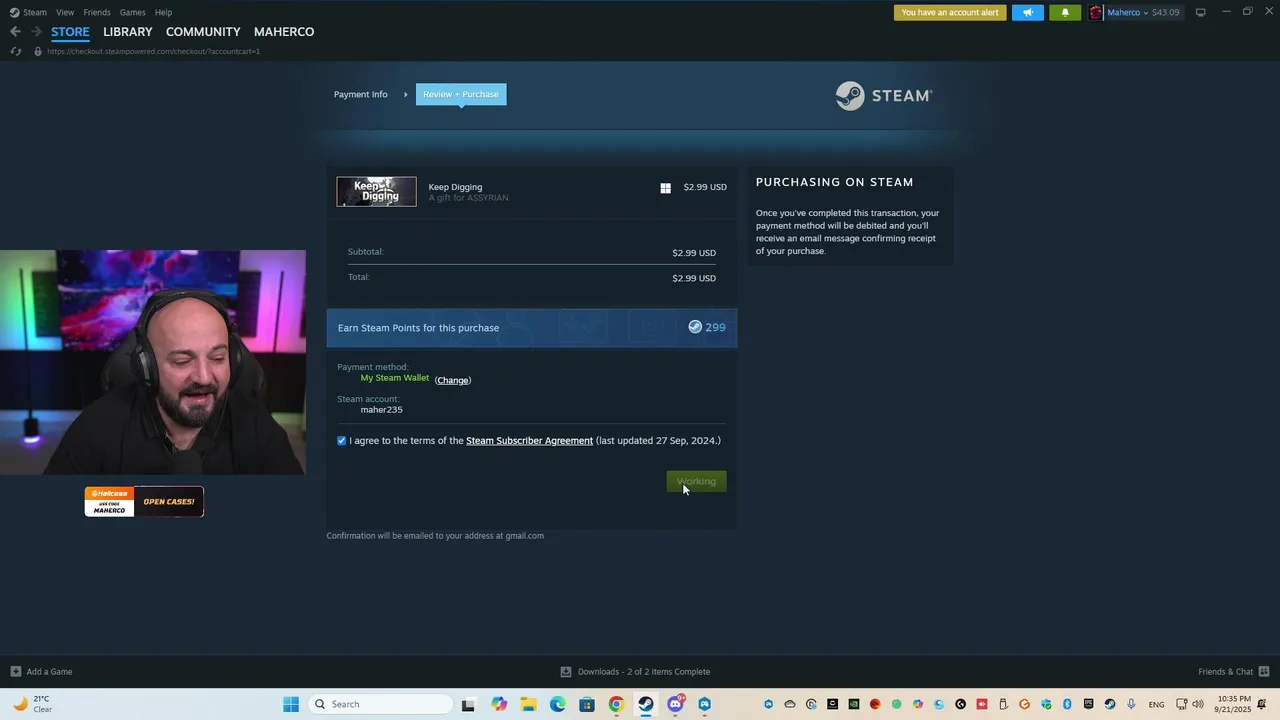Uncheck the Subscriber Agreement checkbox
Viewport: 1280px width, 720px height.
coord(342,441)
